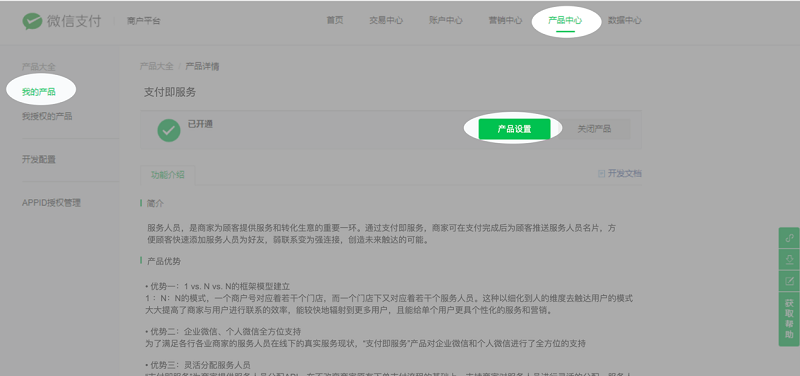Click the 产品详情 breadcrumb text
800x376 pixels.
[203, 66]
